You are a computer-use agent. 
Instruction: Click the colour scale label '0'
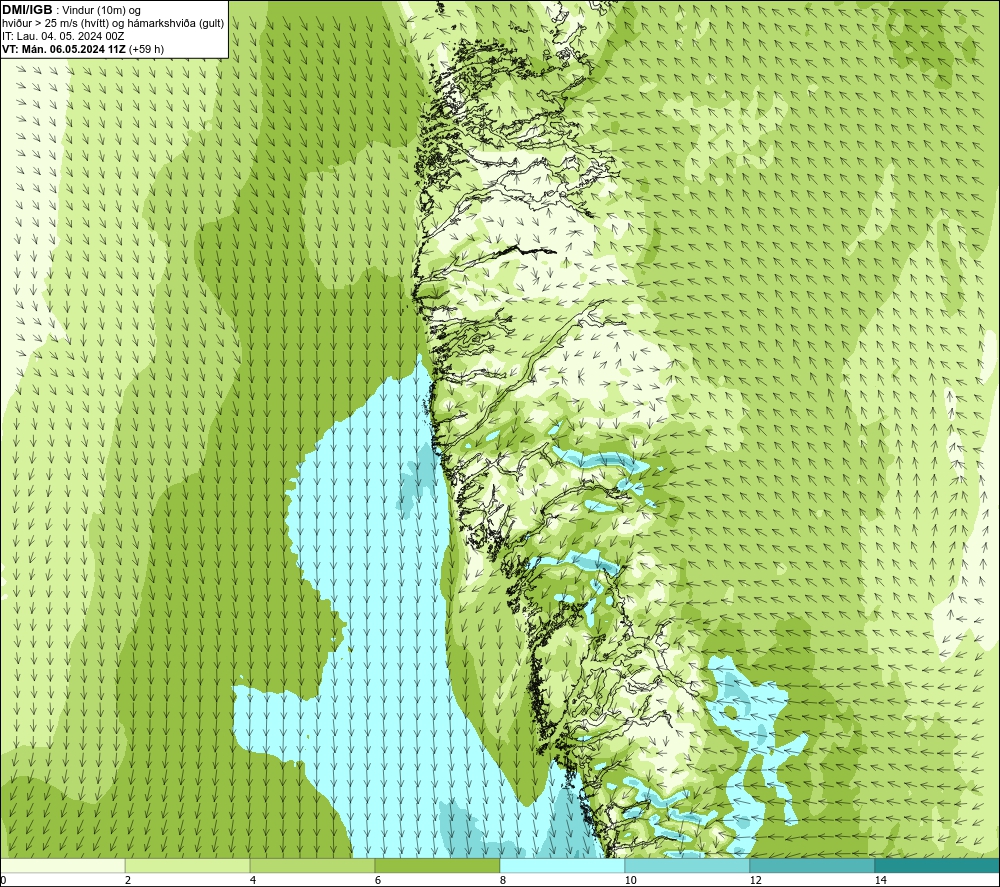tap(3, 880)
